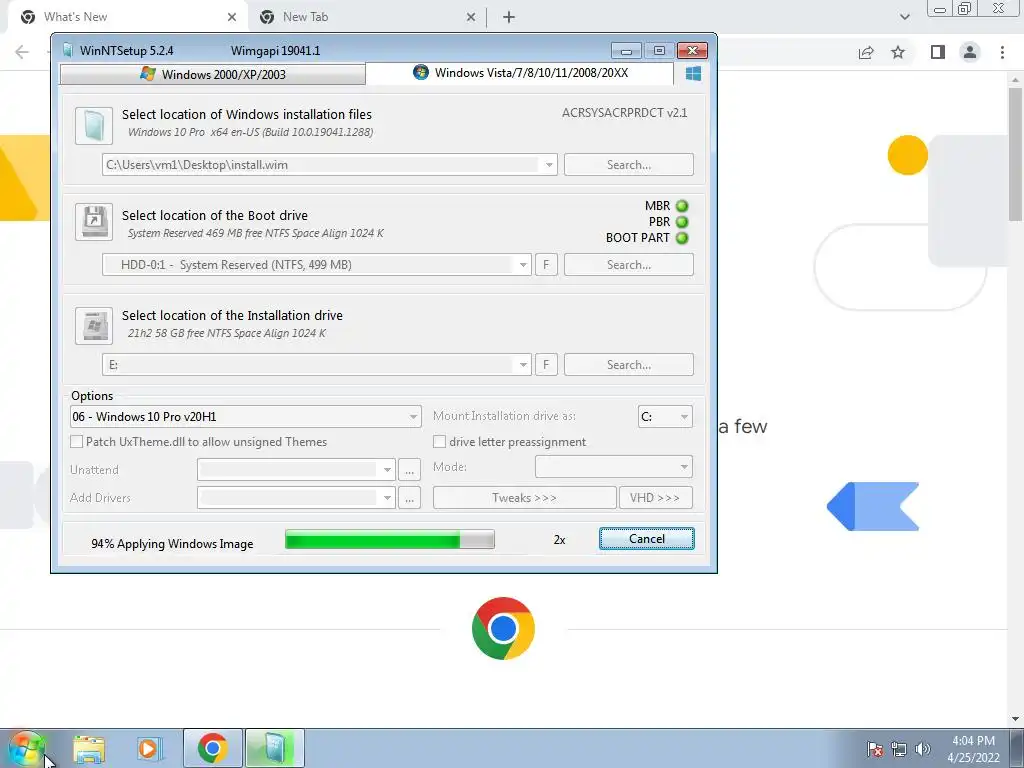Expand Installation drive E: dropdown

522,364
